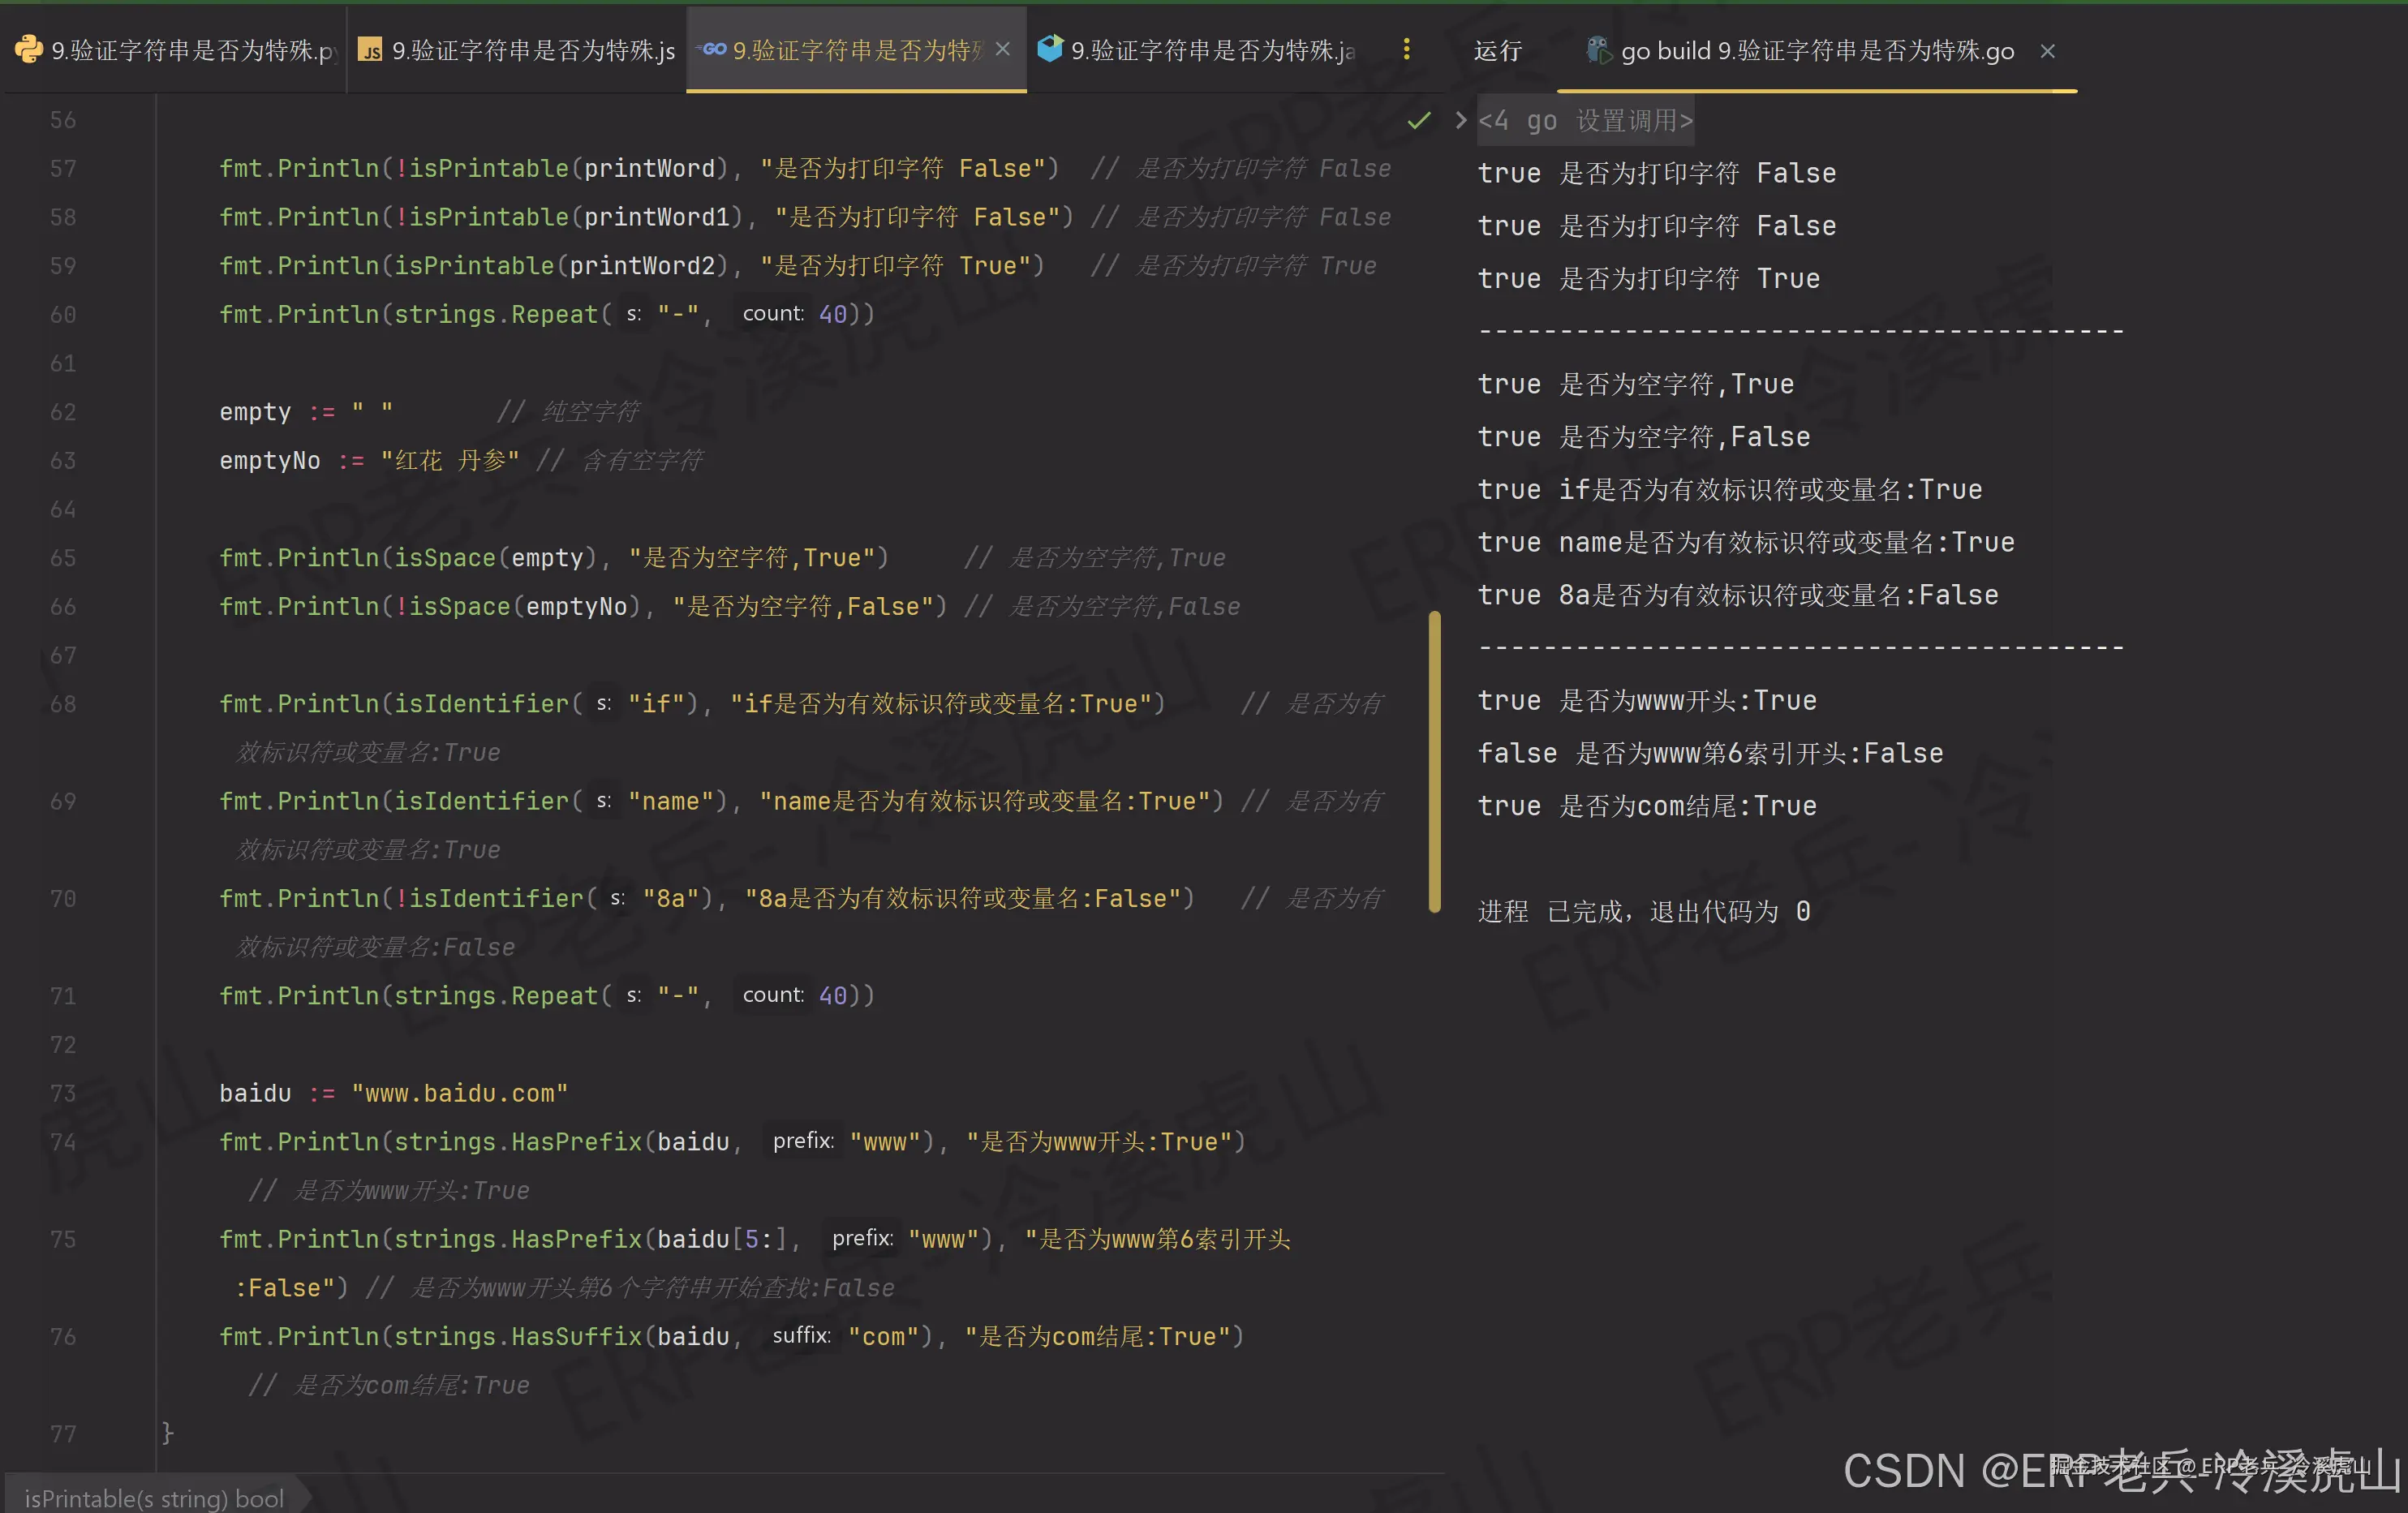
Task: Click the JS file icon on the .js tab
Action: (370, 50)
